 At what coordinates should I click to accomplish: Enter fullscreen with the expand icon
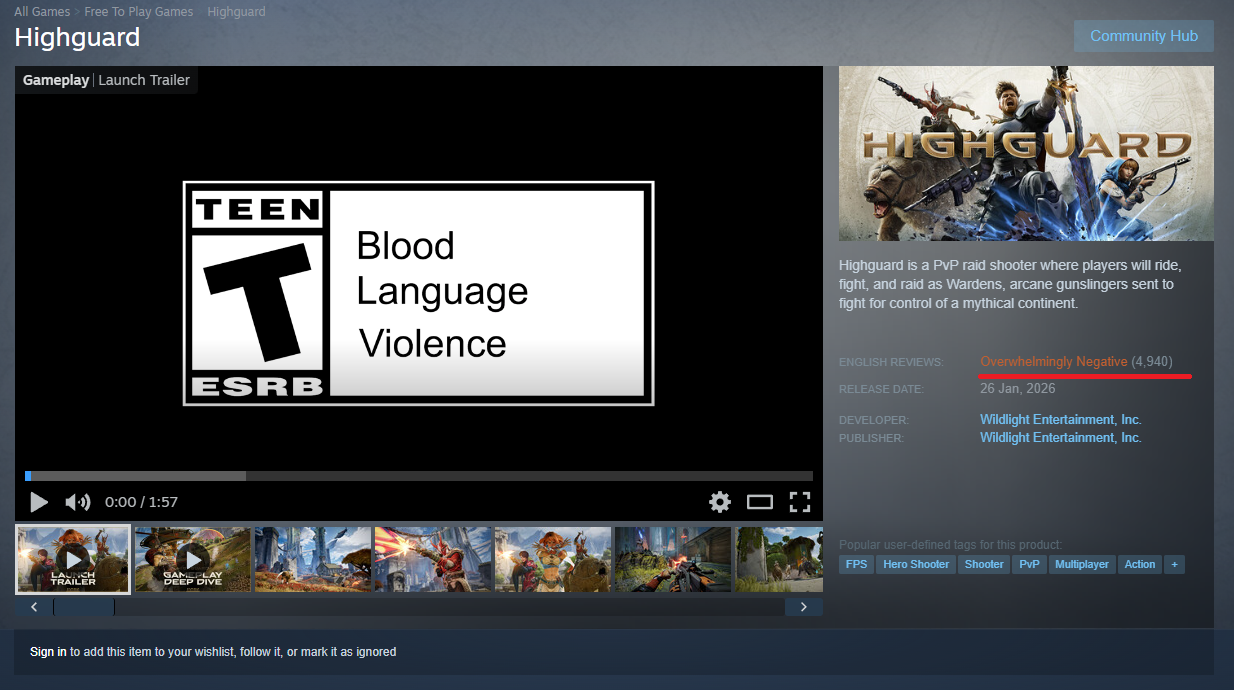tap(799, 502)
